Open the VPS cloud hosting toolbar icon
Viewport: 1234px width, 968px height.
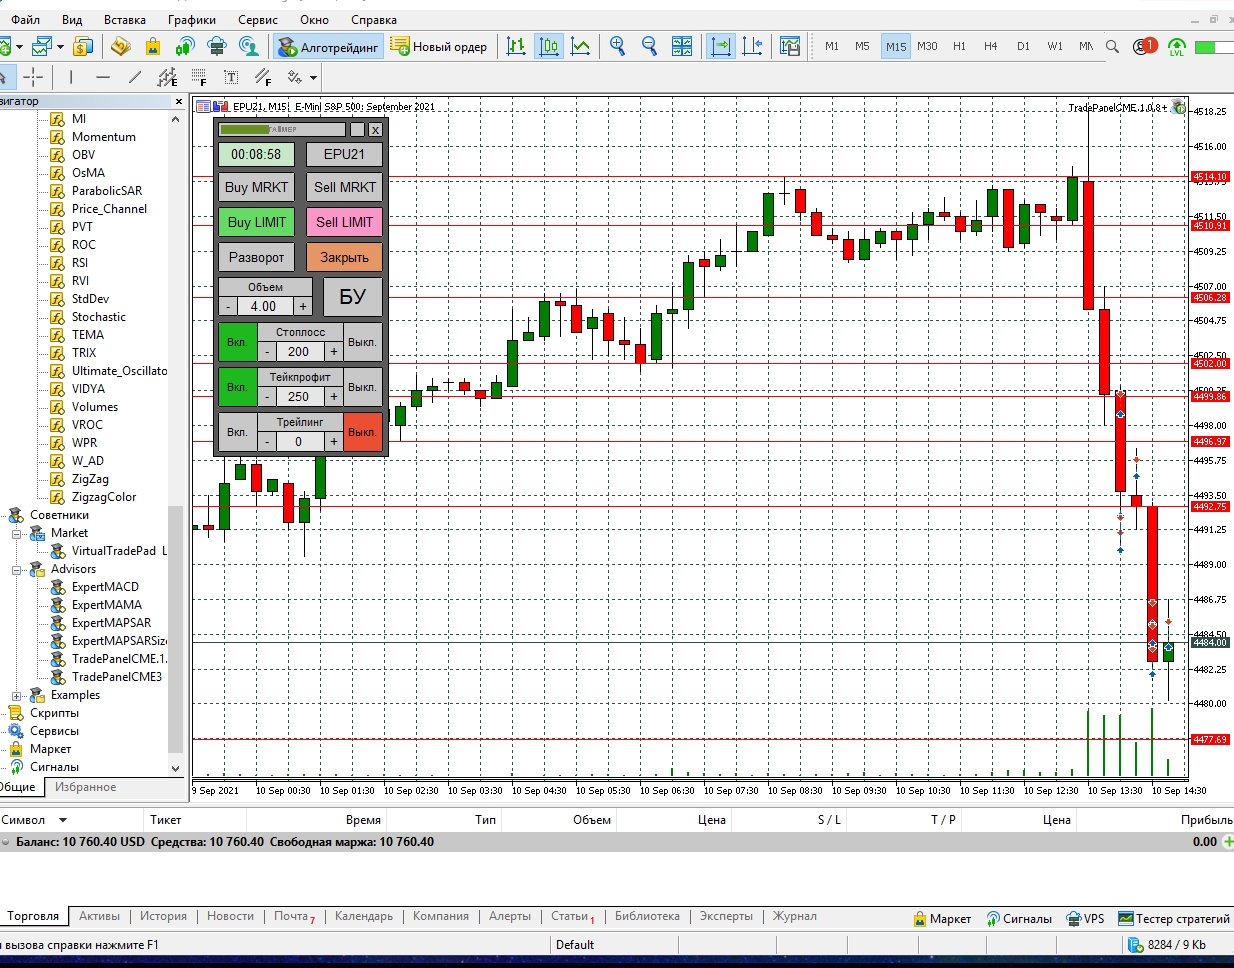coord(217,46)
